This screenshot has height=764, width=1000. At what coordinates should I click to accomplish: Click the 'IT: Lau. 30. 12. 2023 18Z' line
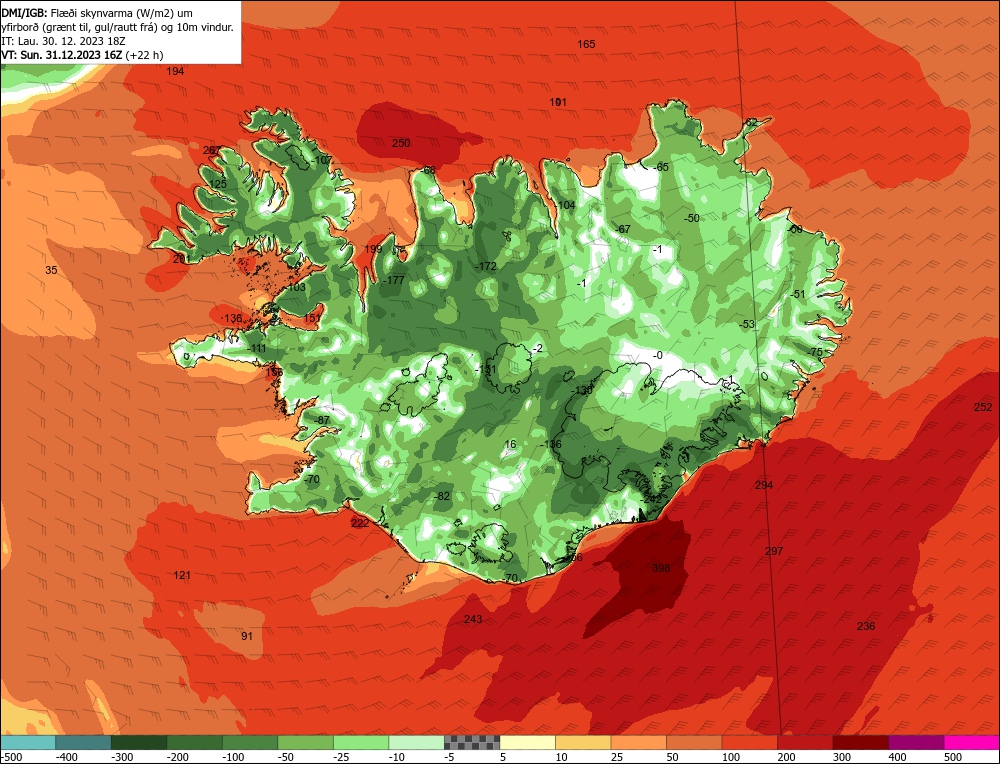(63, 41)
